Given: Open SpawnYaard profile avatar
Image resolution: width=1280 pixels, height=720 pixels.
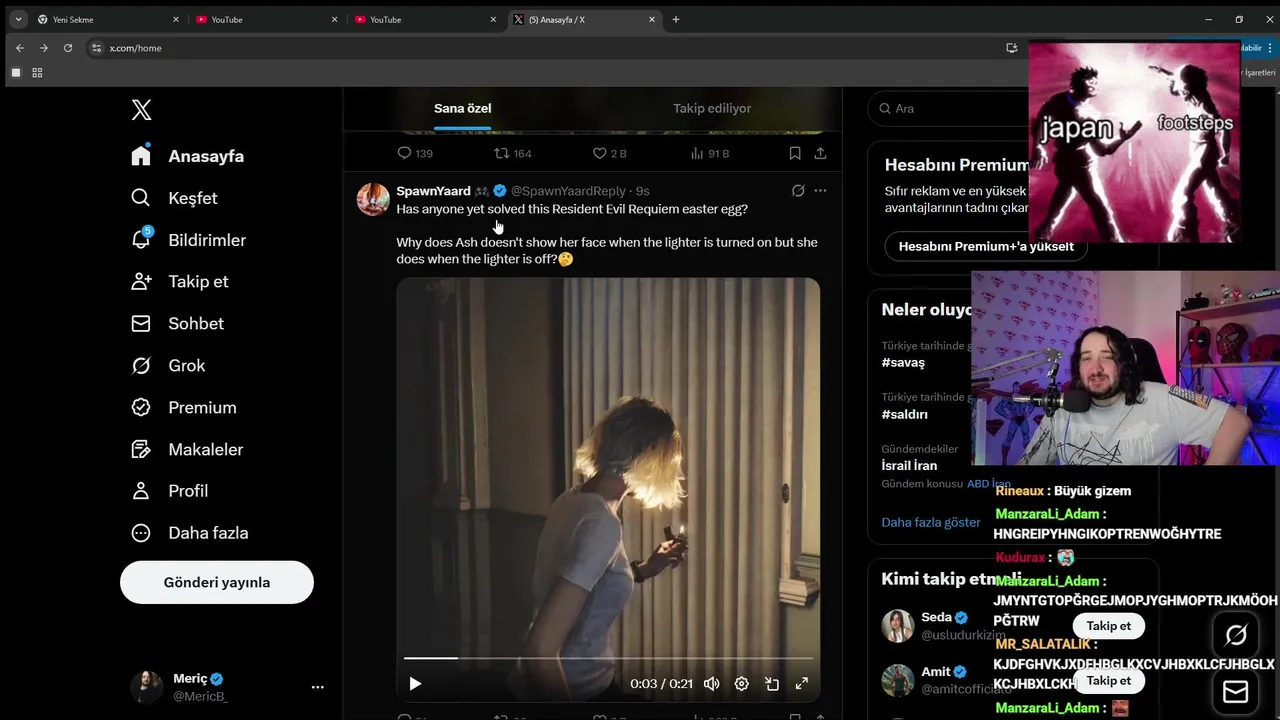Looking at the screenshot, I should pyautogui.click(x=373, y=199).
